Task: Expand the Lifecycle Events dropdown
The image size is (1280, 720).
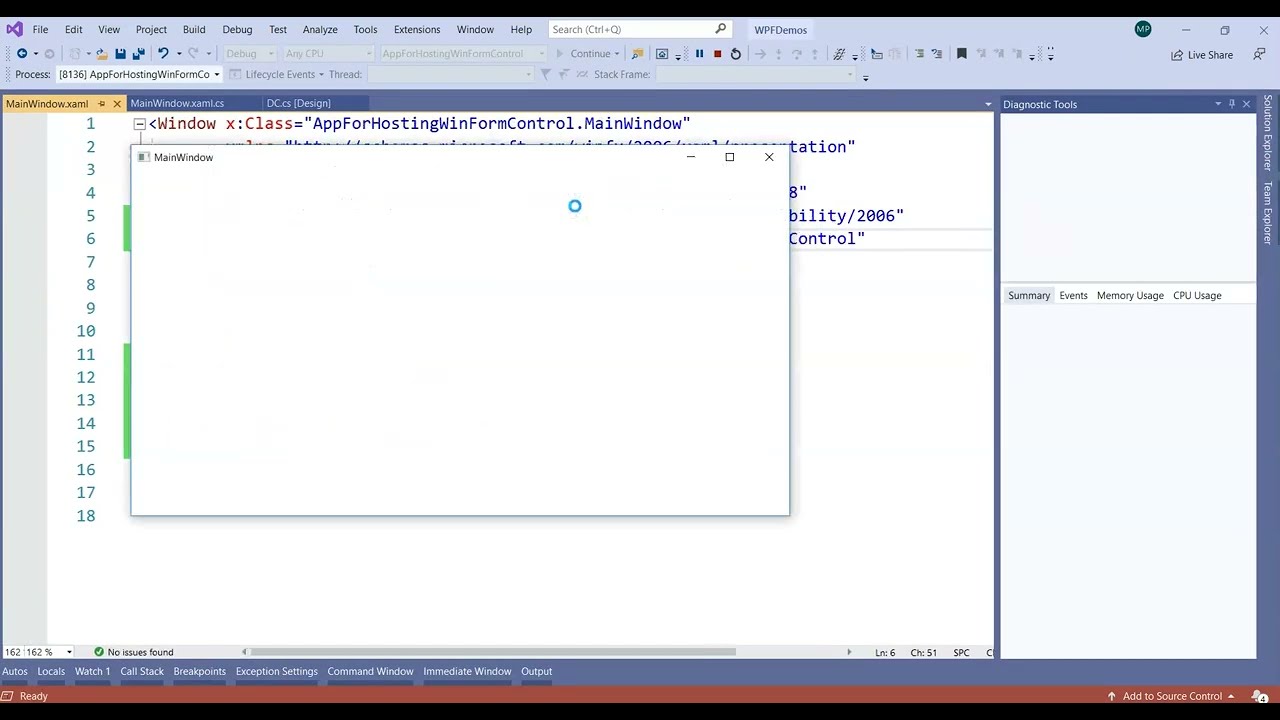Action: point(321,74)
